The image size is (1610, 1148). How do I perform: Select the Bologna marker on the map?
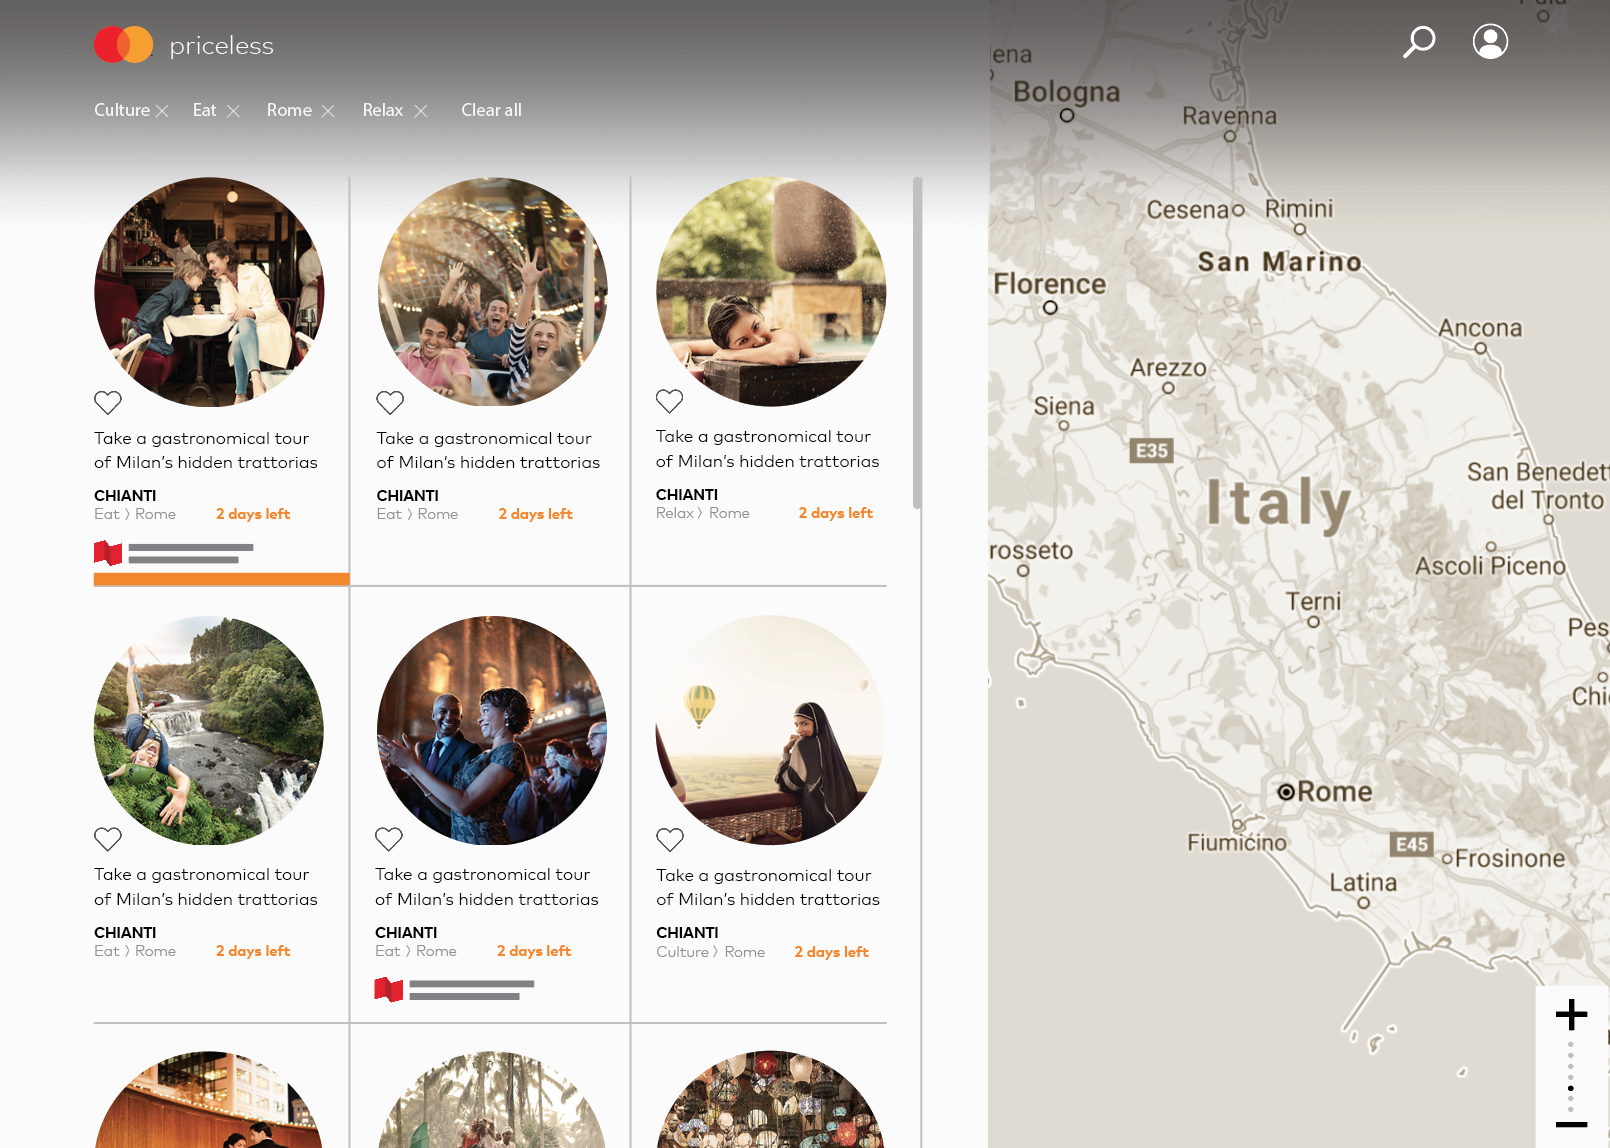click(1067, 115)
